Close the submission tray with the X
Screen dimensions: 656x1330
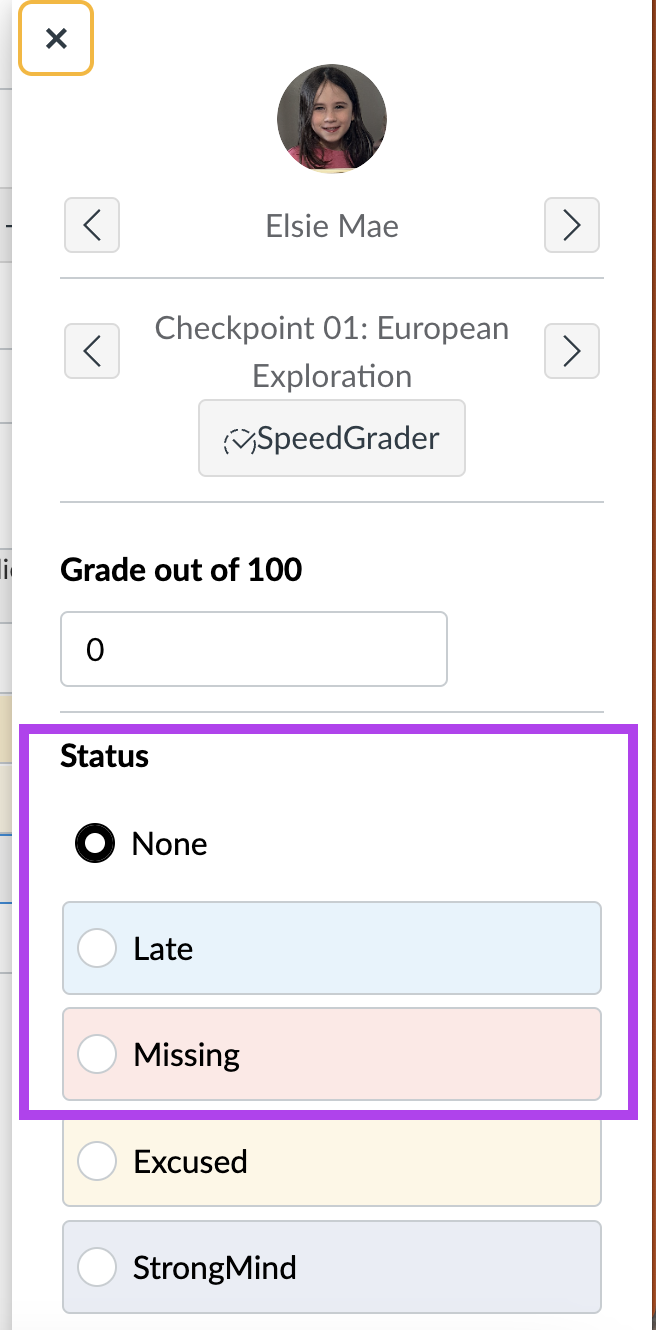tap(56, 39)
